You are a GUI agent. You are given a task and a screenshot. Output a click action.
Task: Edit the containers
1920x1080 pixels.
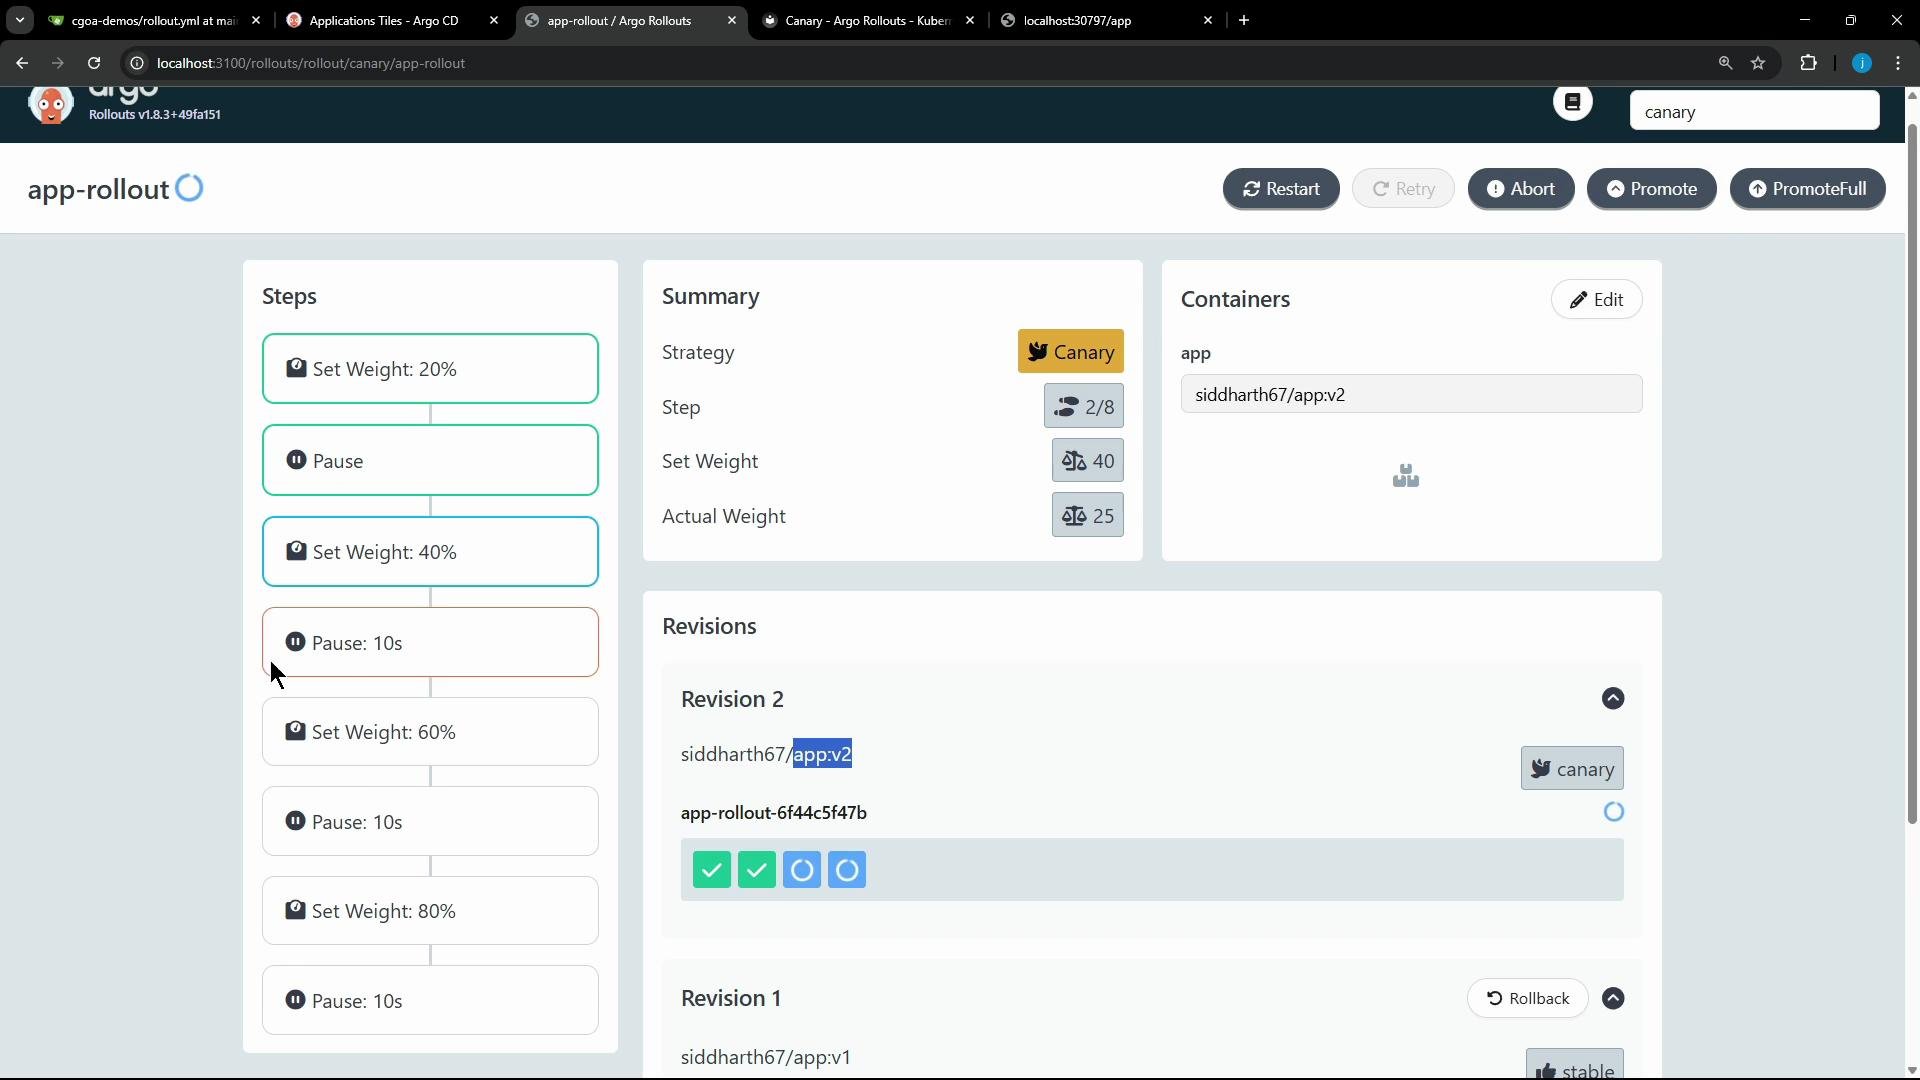(1596, 300)
